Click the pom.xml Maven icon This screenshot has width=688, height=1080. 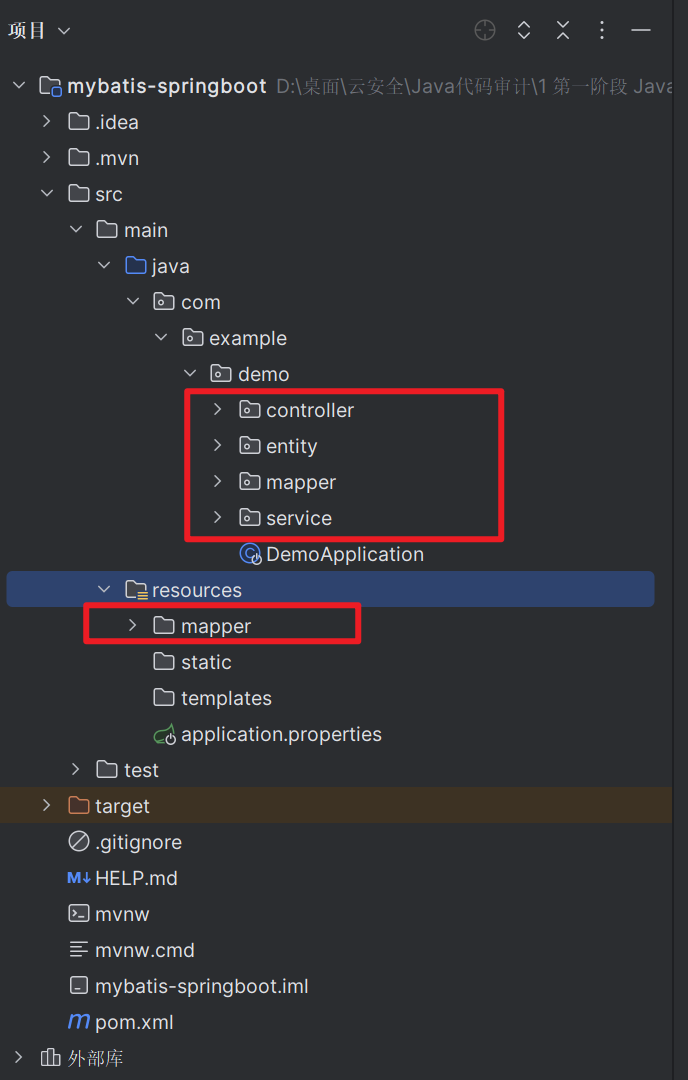[x=78, y=1022]
